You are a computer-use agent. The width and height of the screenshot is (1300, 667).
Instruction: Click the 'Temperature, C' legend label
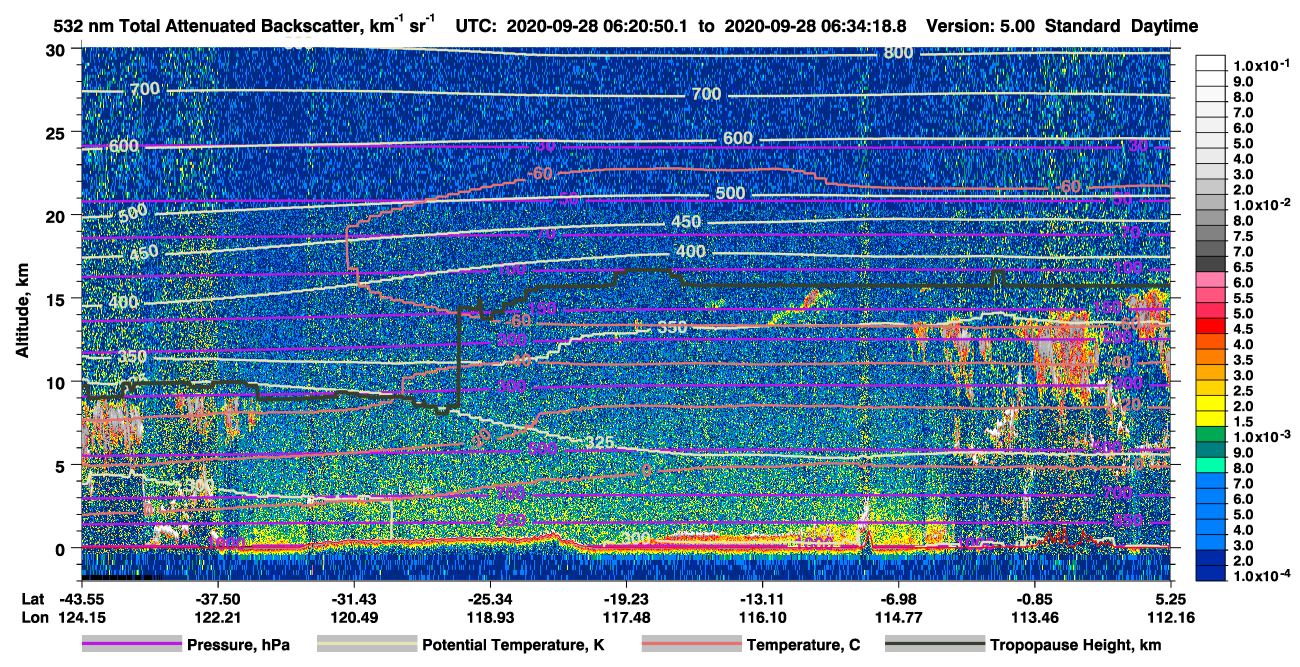pyautogui.click(x=803, y=646)
